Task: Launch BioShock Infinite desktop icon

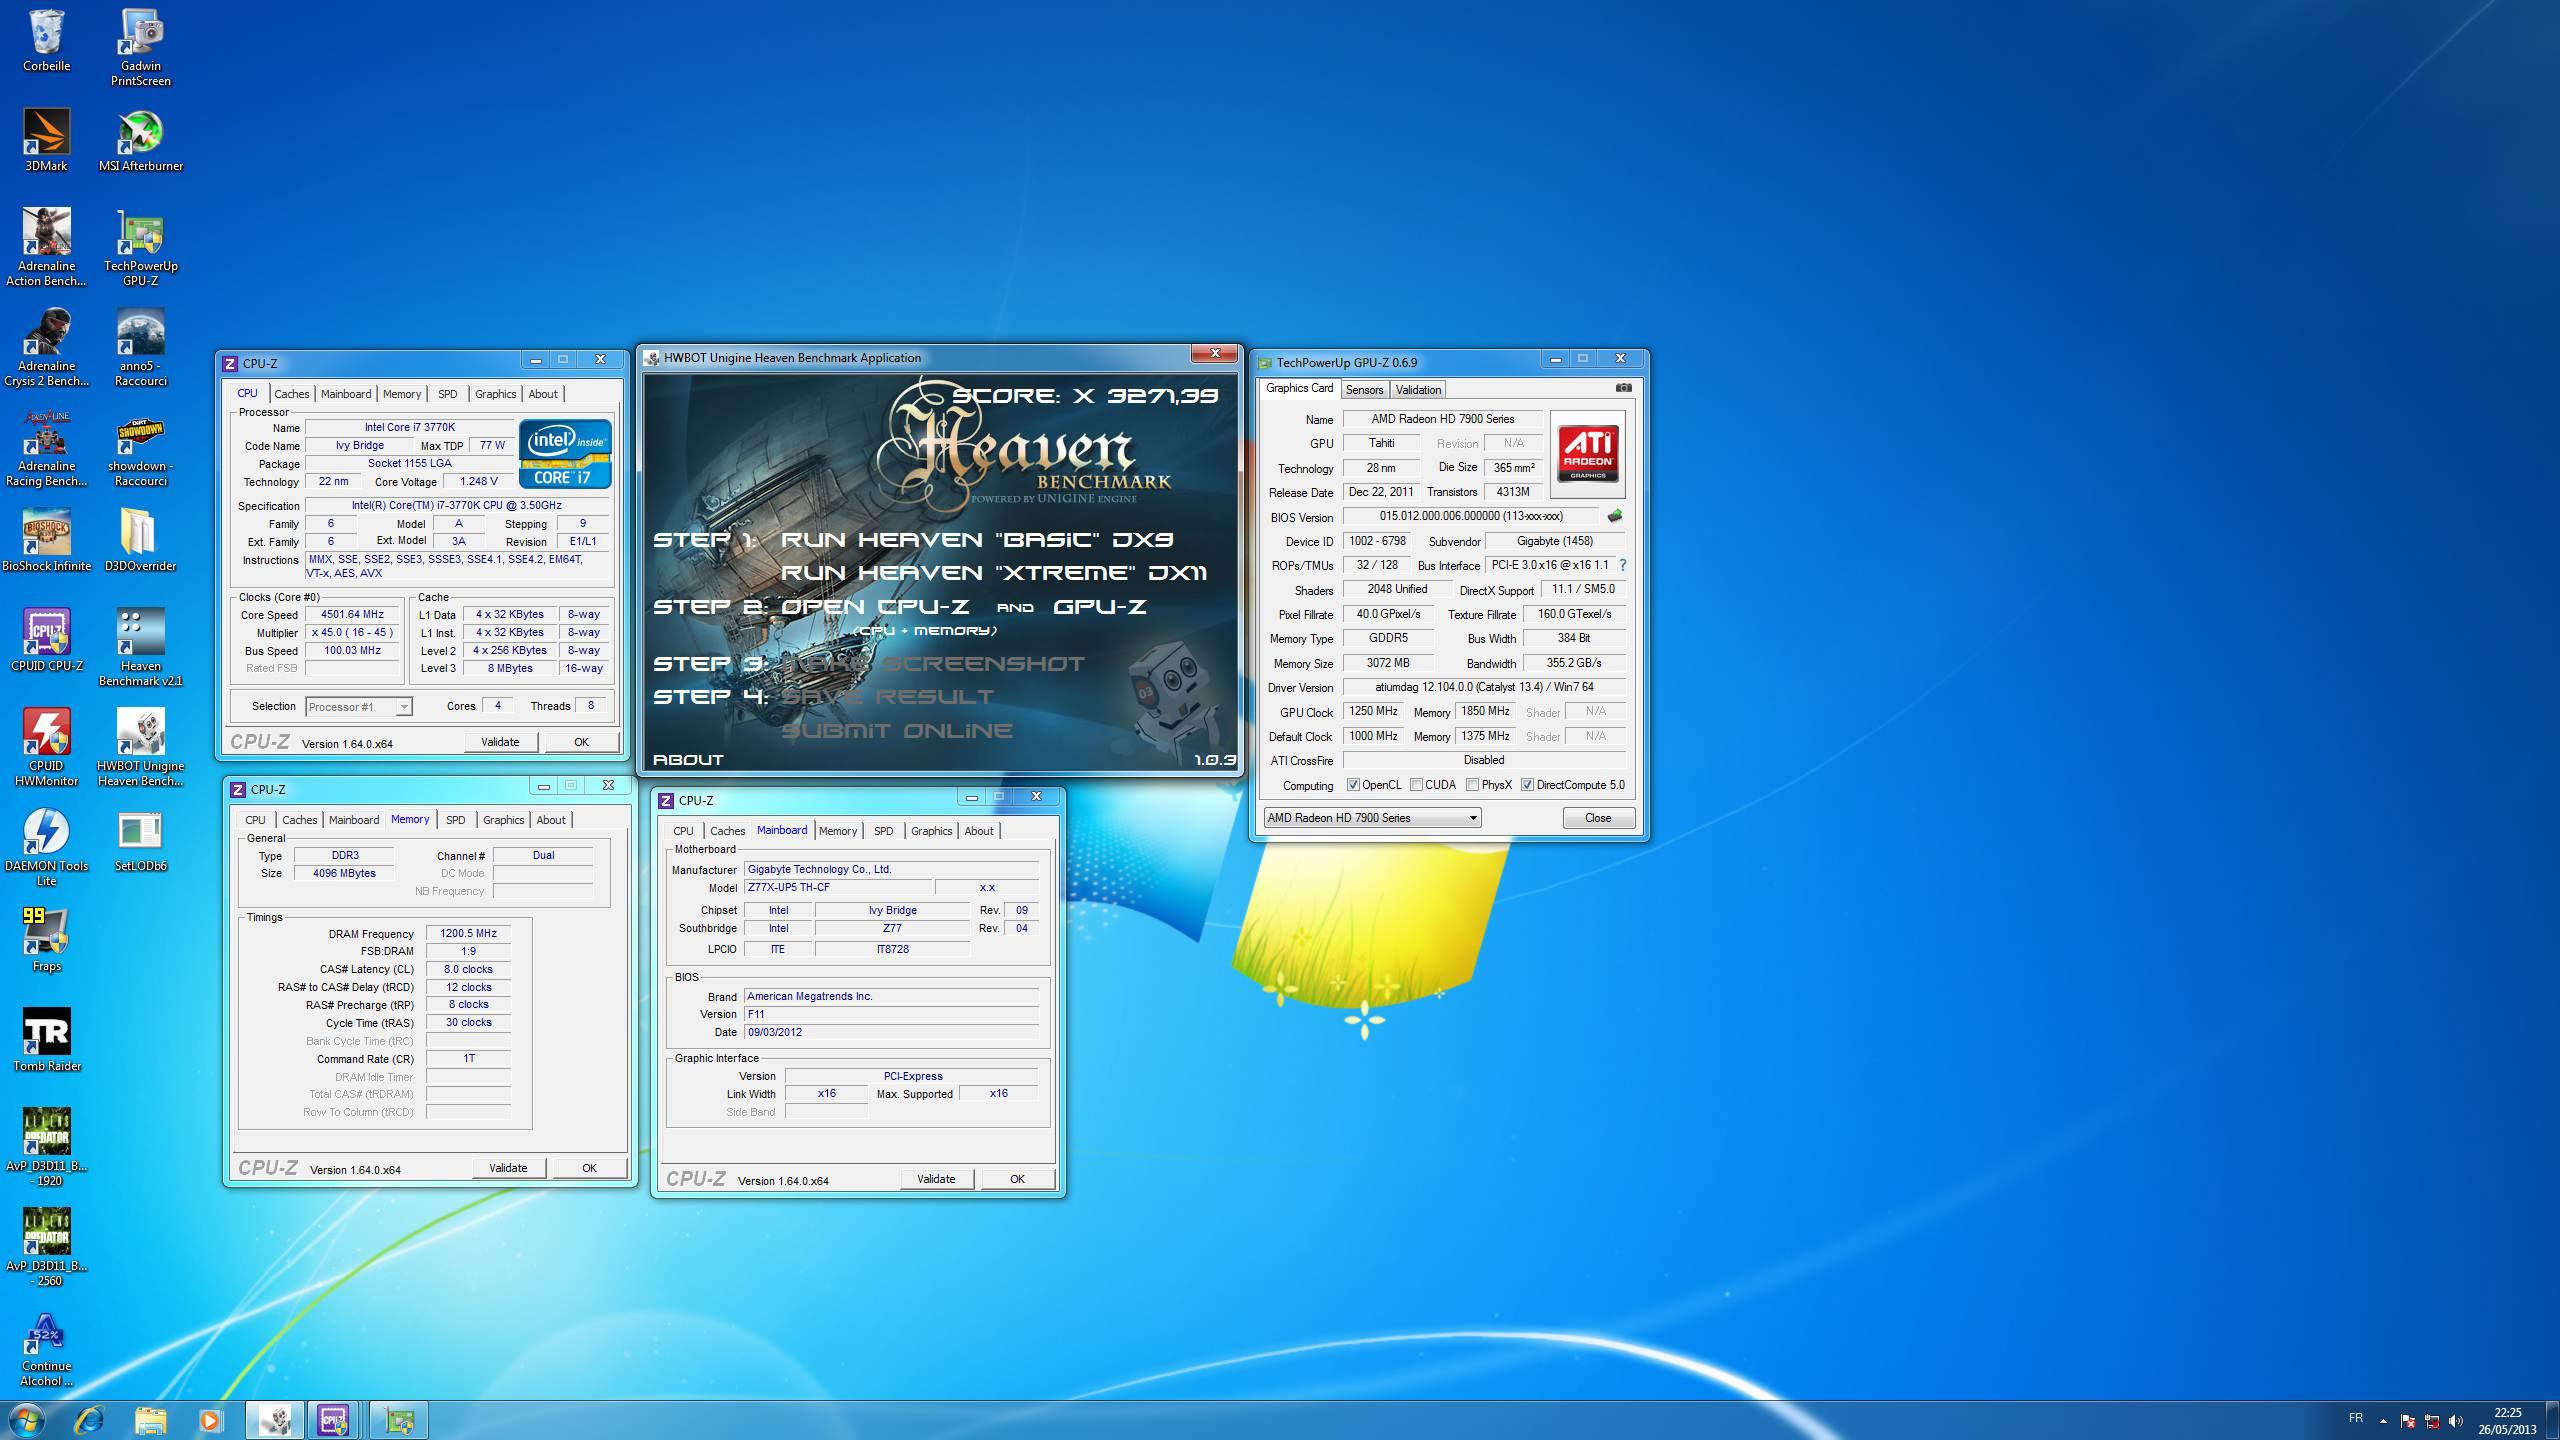Action: (46, 540)
